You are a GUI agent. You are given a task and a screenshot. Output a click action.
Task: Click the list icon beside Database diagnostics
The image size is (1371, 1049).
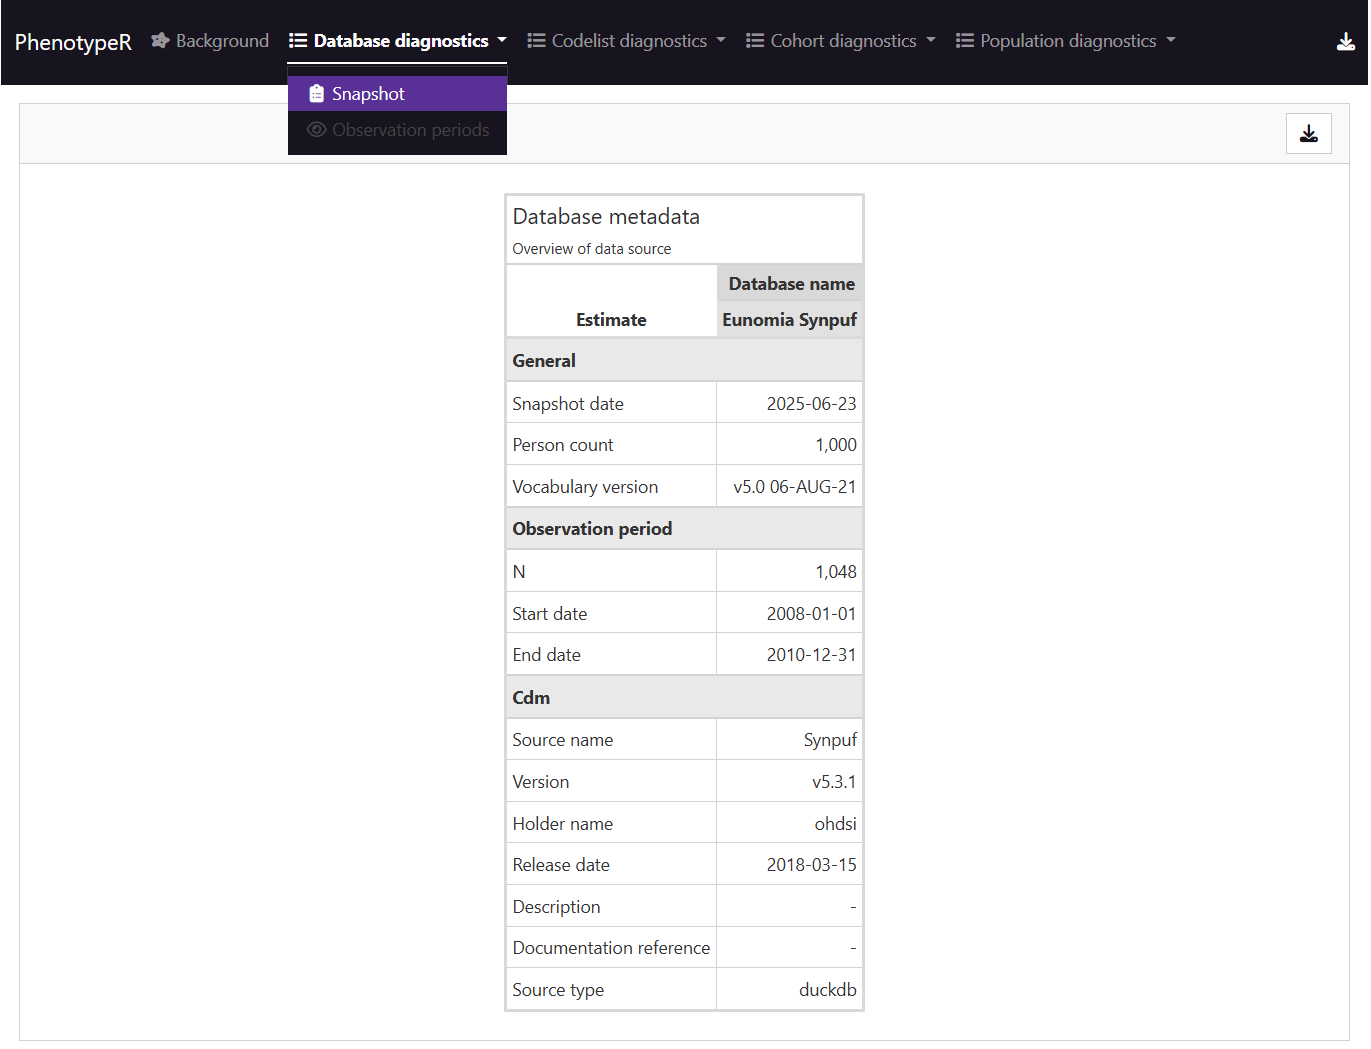(x=298, y=41)
